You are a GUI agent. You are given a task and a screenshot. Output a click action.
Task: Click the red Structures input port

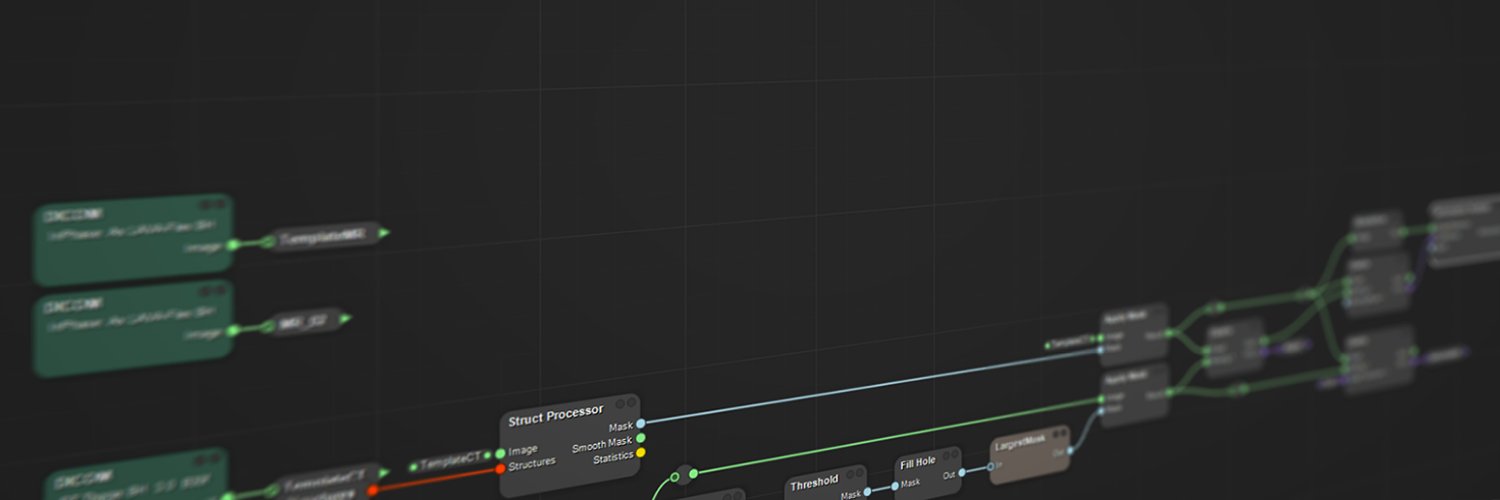pos(500,468)
